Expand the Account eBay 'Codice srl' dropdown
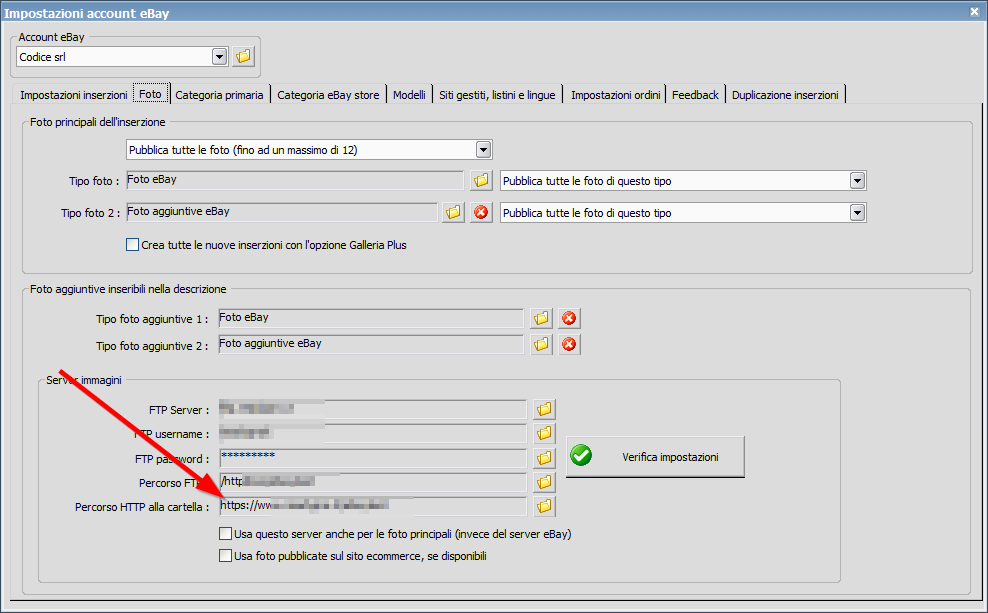 [219, 57]
